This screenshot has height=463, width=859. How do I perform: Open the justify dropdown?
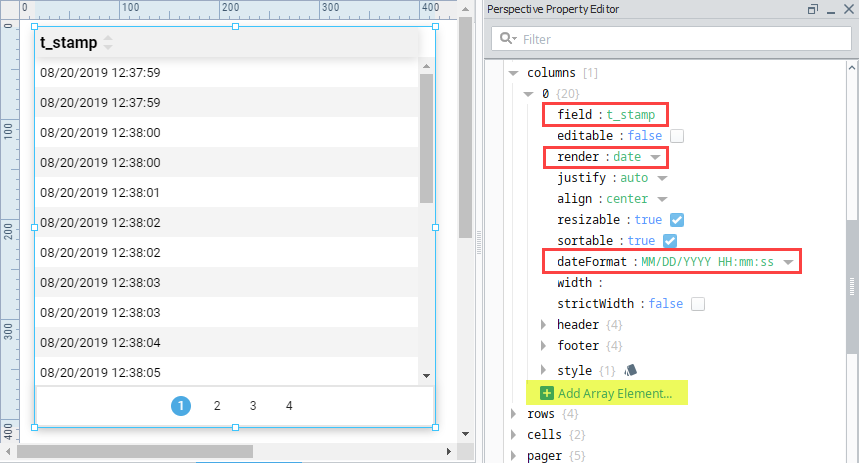click(662, 178)
